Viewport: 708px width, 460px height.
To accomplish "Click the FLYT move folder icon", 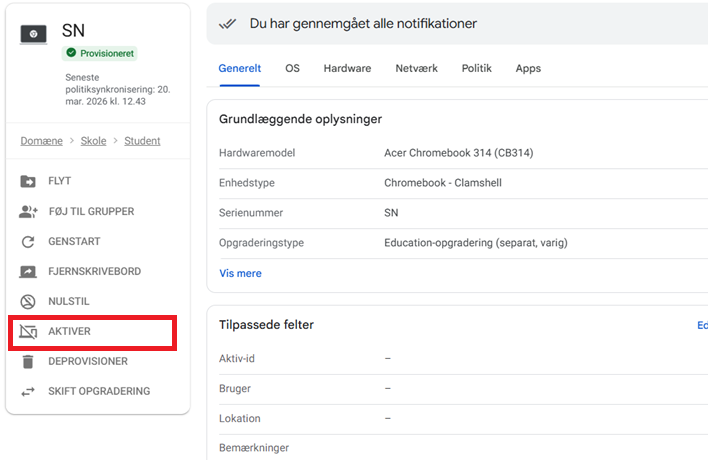I will (28, 181).
